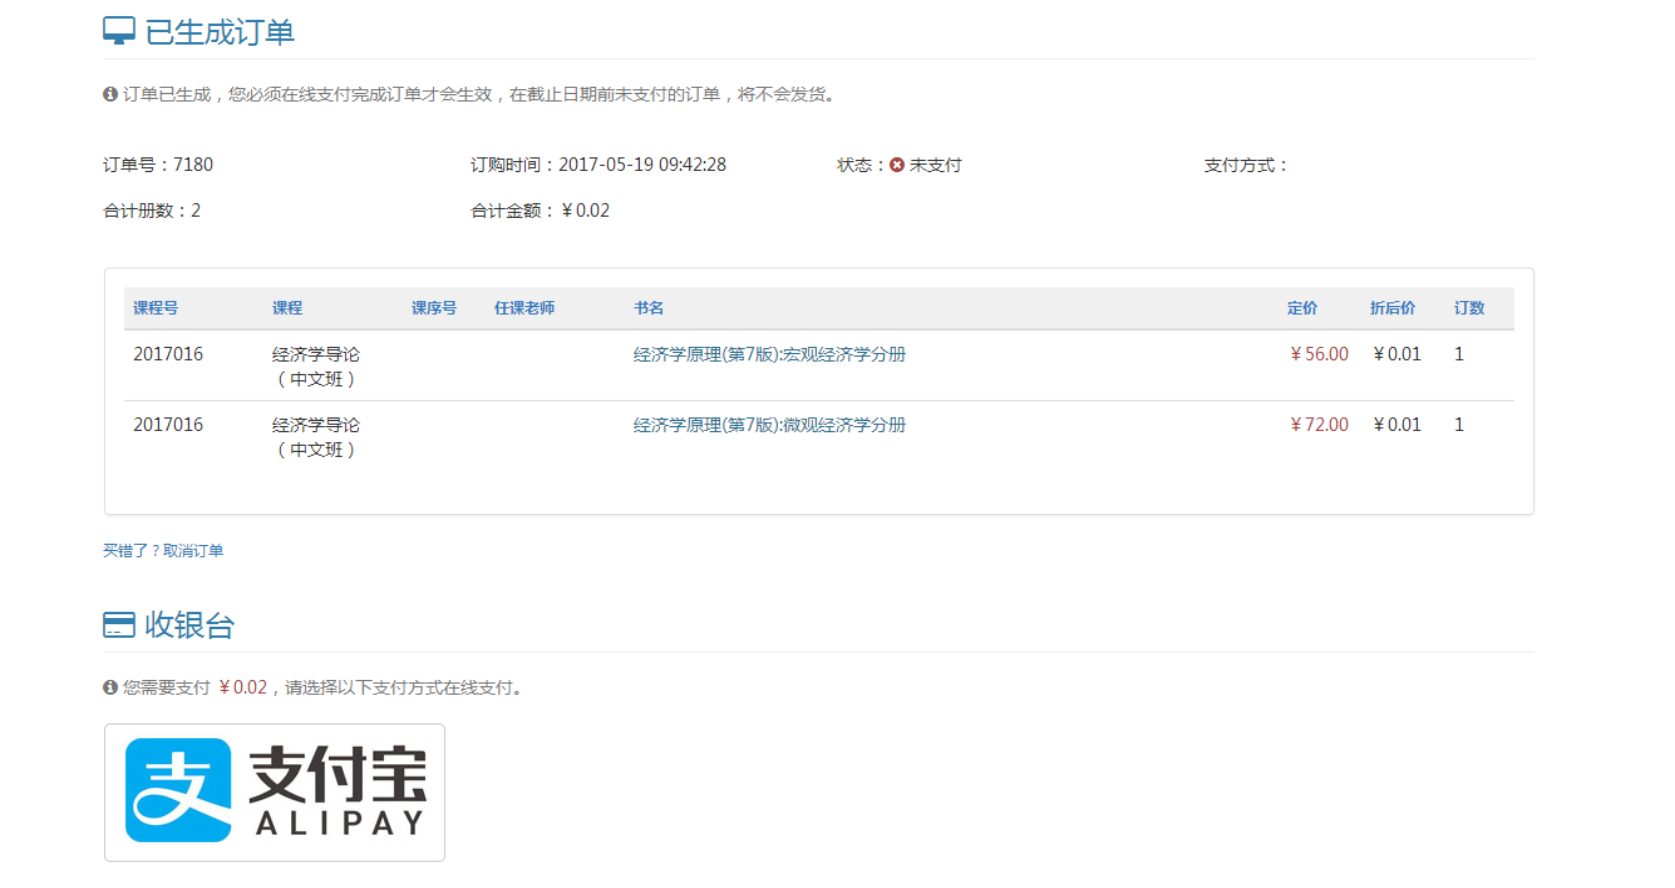Click the 书名 column header
Image resolution: width=1675 pixels, height=888 pixels.
(x=648, y=308)
